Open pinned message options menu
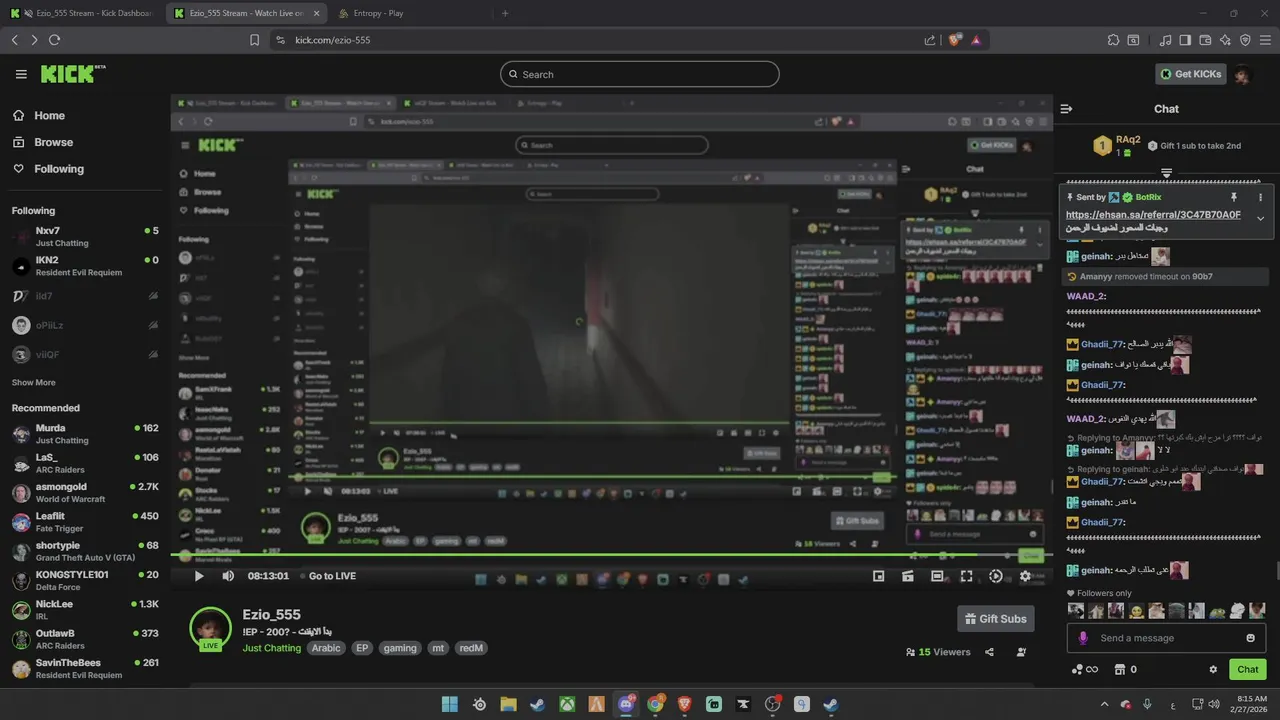This screenshot has height=720, width=1280. 1260,197
